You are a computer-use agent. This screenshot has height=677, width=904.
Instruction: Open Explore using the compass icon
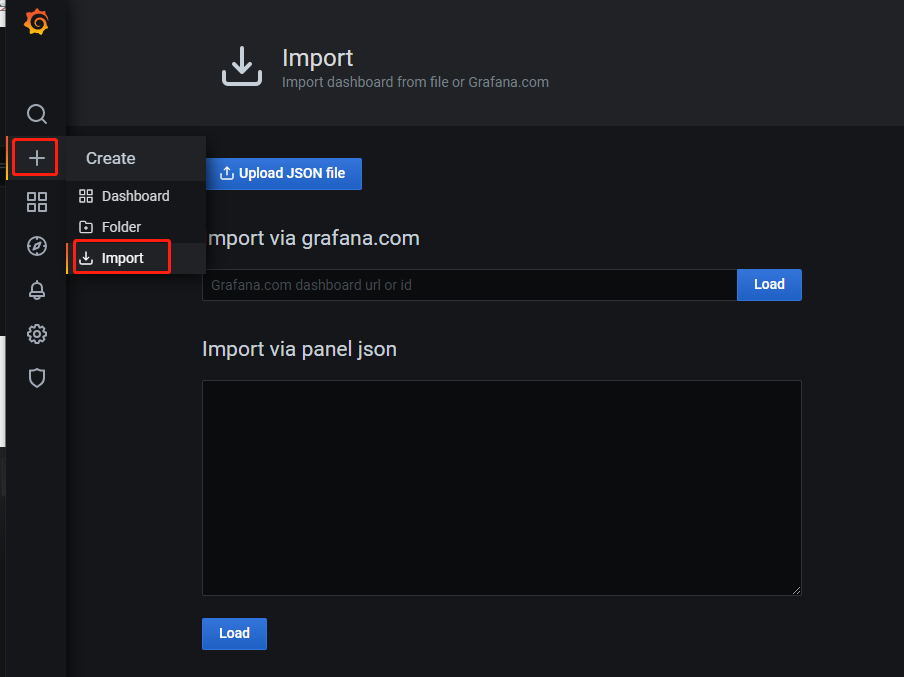[x=37, y=246]
